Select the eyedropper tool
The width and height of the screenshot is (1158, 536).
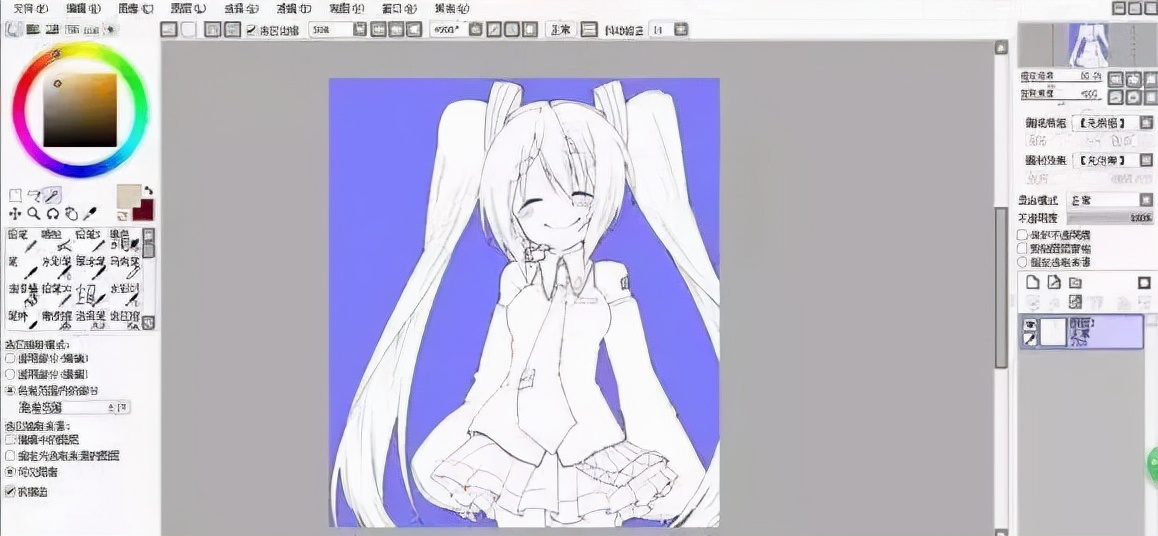click(x=90, y=214)
